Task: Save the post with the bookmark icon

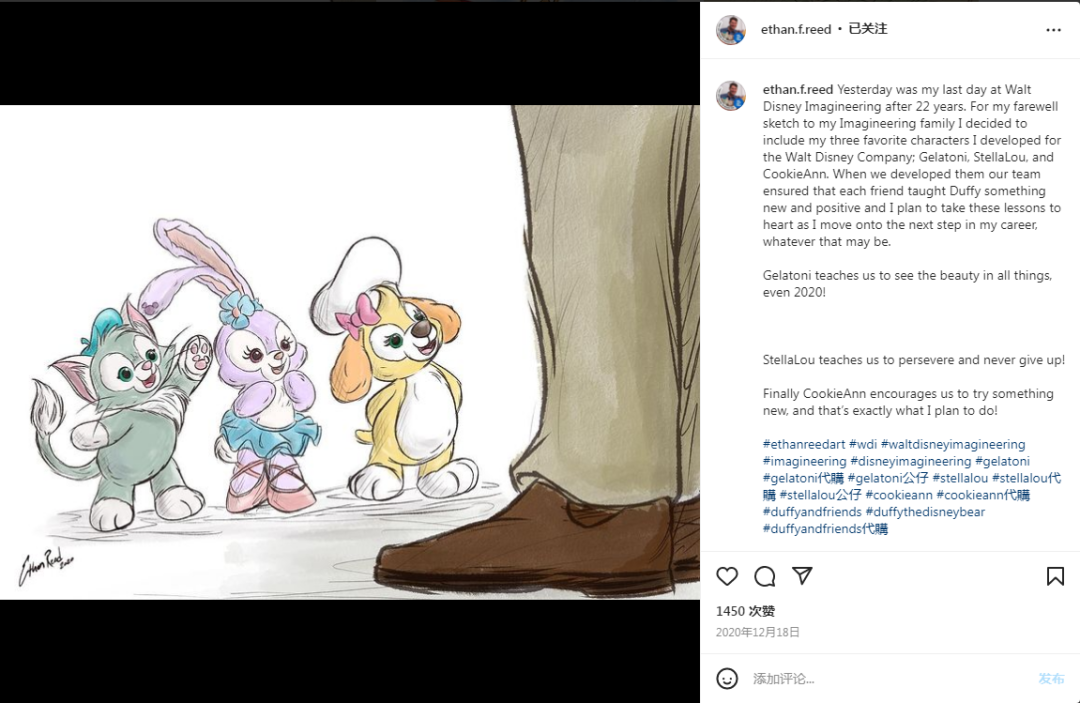Action: tap(1055, 576)
